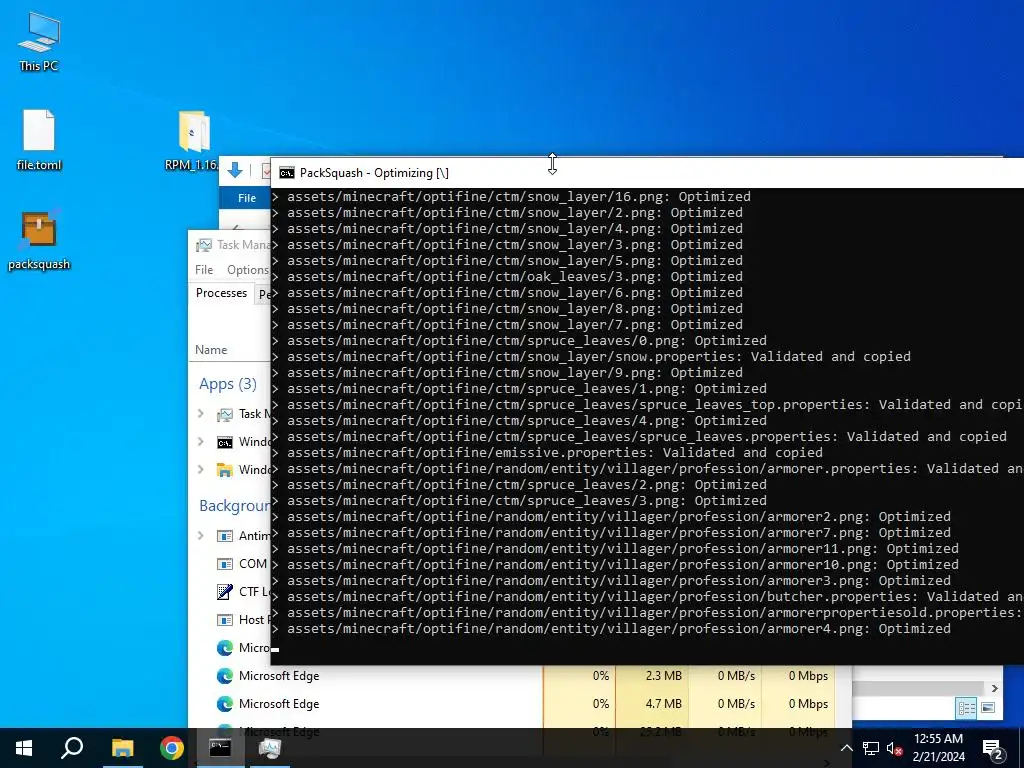
Task: Launch Google Chrome from the taskbar
Action: [172, 748]
